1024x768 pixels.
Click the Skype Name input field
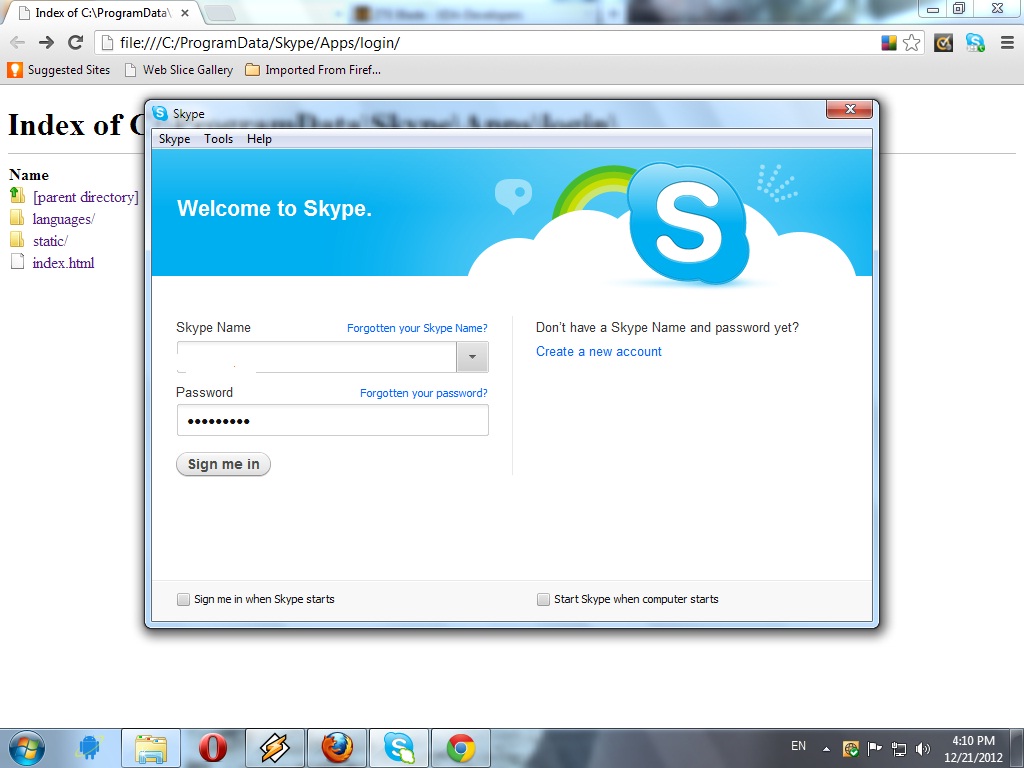tap(317, 357)
